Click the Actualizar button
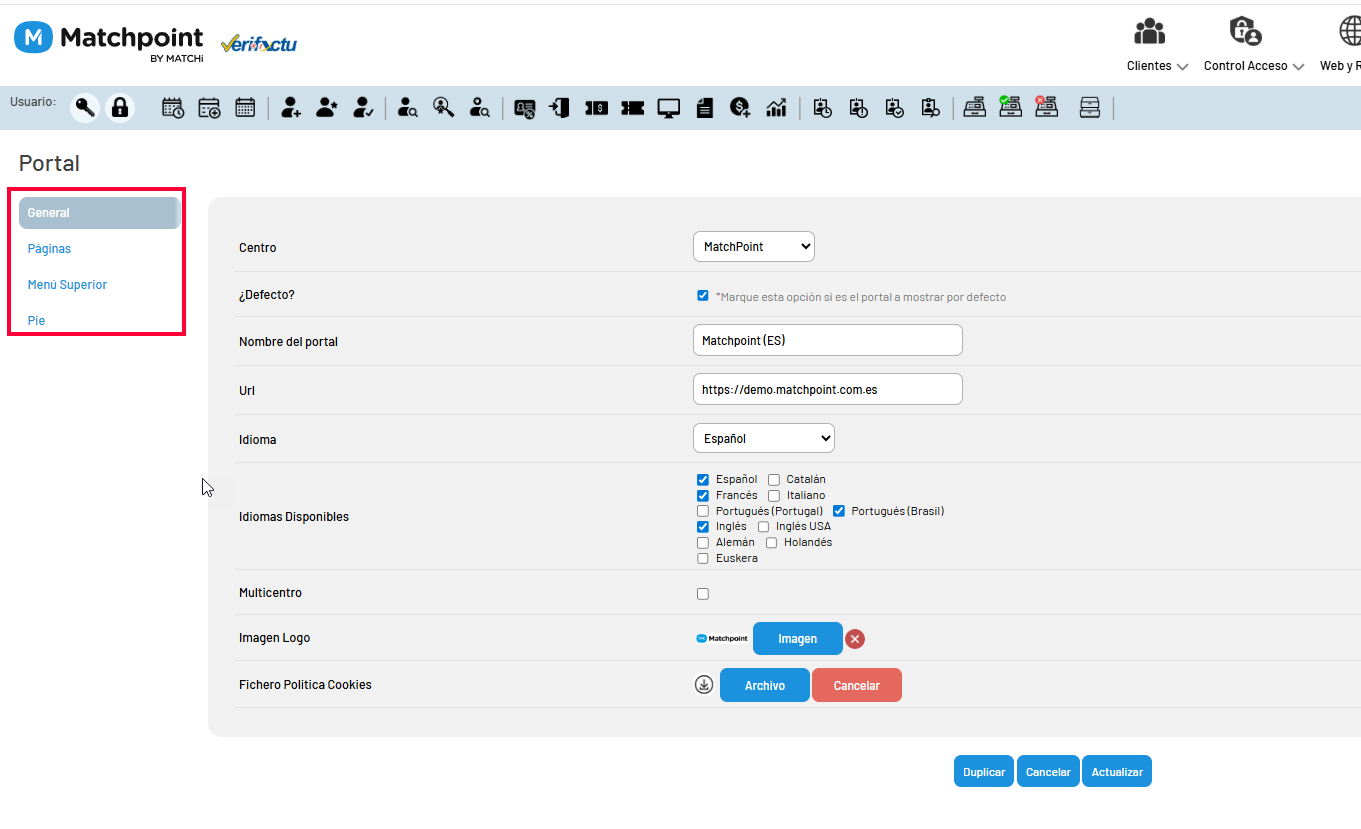This screenshot has height=829, width=1361. [1117, 772]
